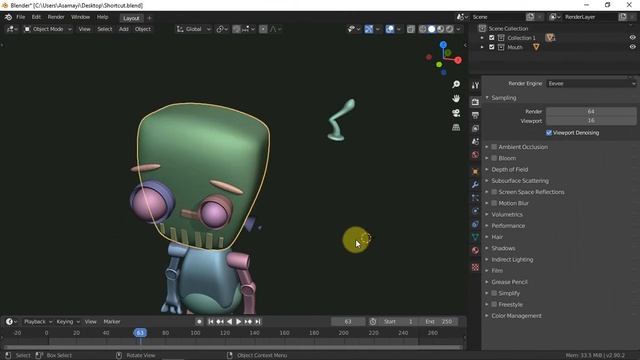
Task: Select Wireframe viewport shading mode
Action: 422,29
